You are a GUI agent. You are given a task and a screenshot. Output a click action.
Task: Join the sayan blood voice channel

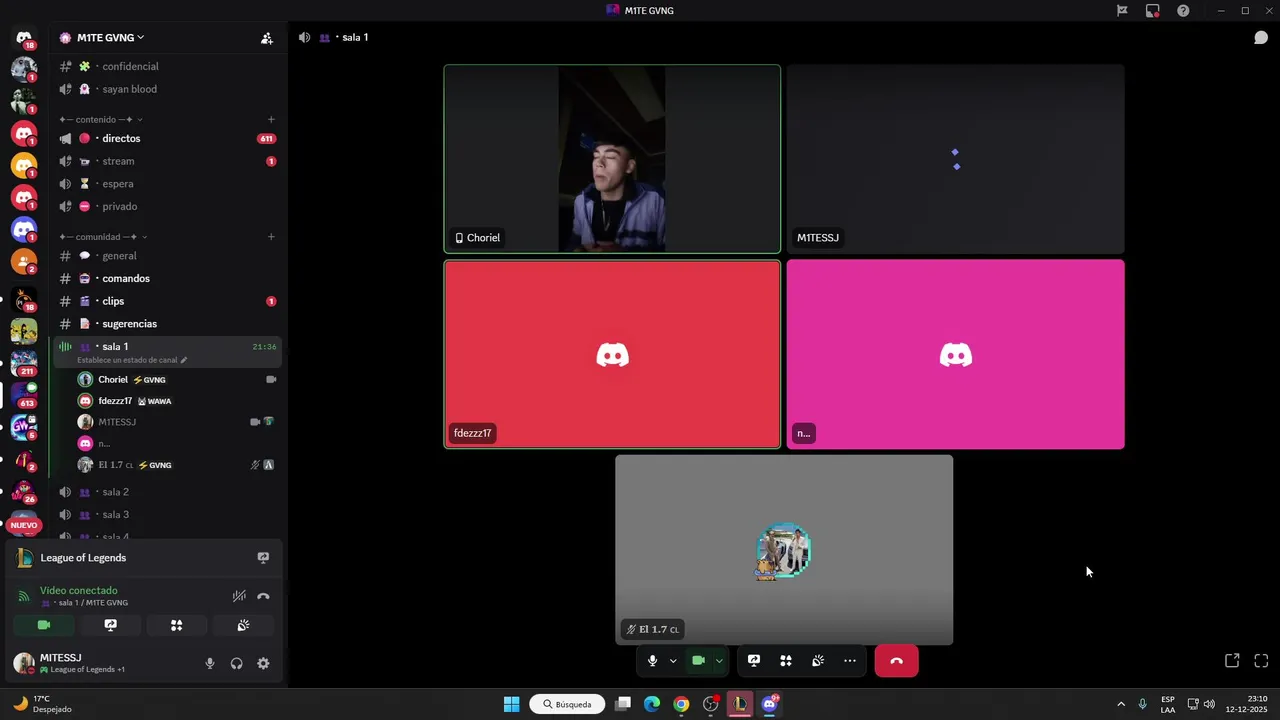coord(168,89)
